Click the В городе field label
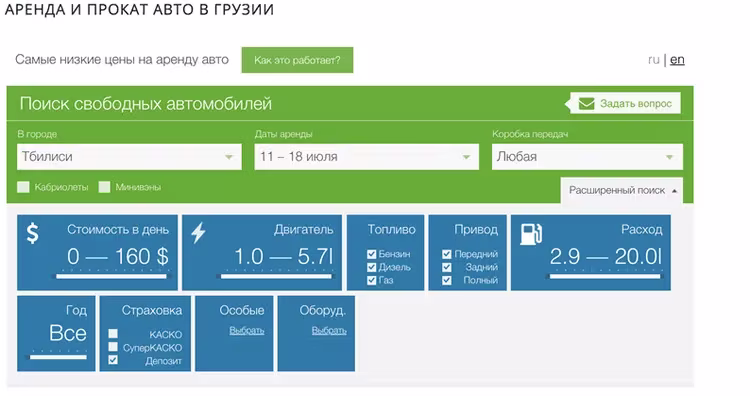The image size is (750, 396). click(37, 134)
